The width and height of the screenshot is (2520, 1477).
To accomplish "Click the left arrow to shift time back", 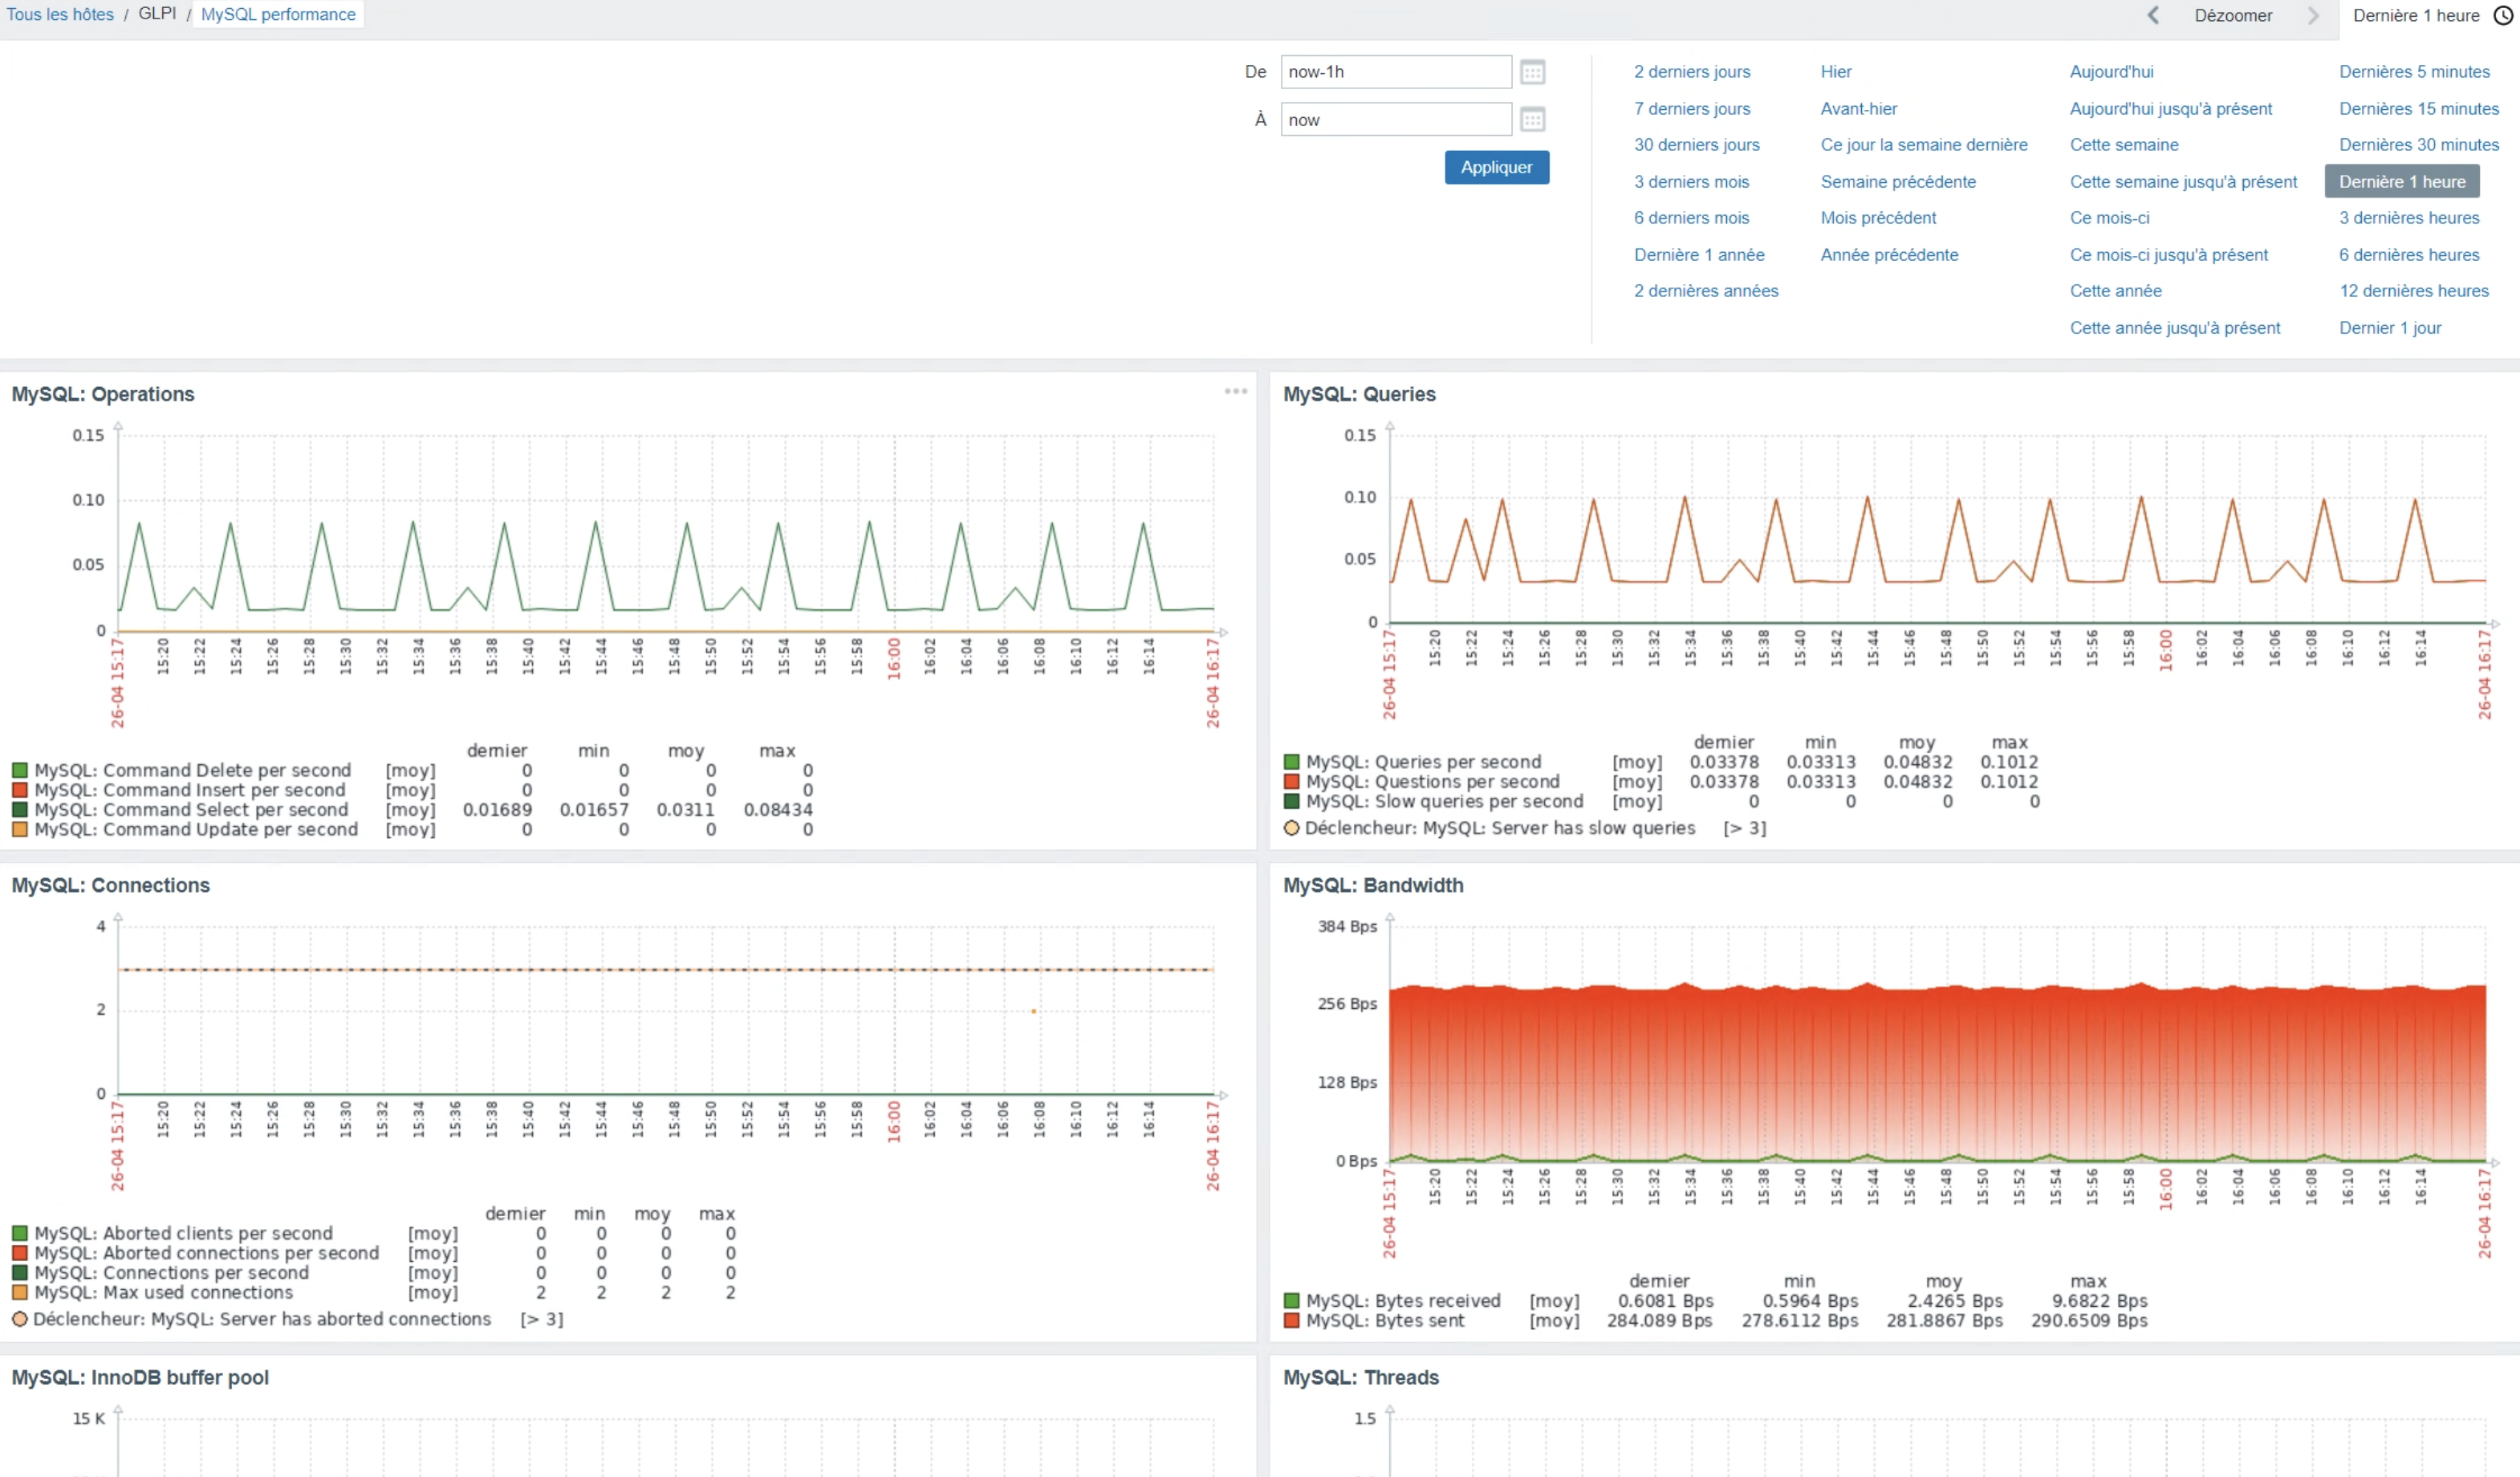I will pos(2153,15).
